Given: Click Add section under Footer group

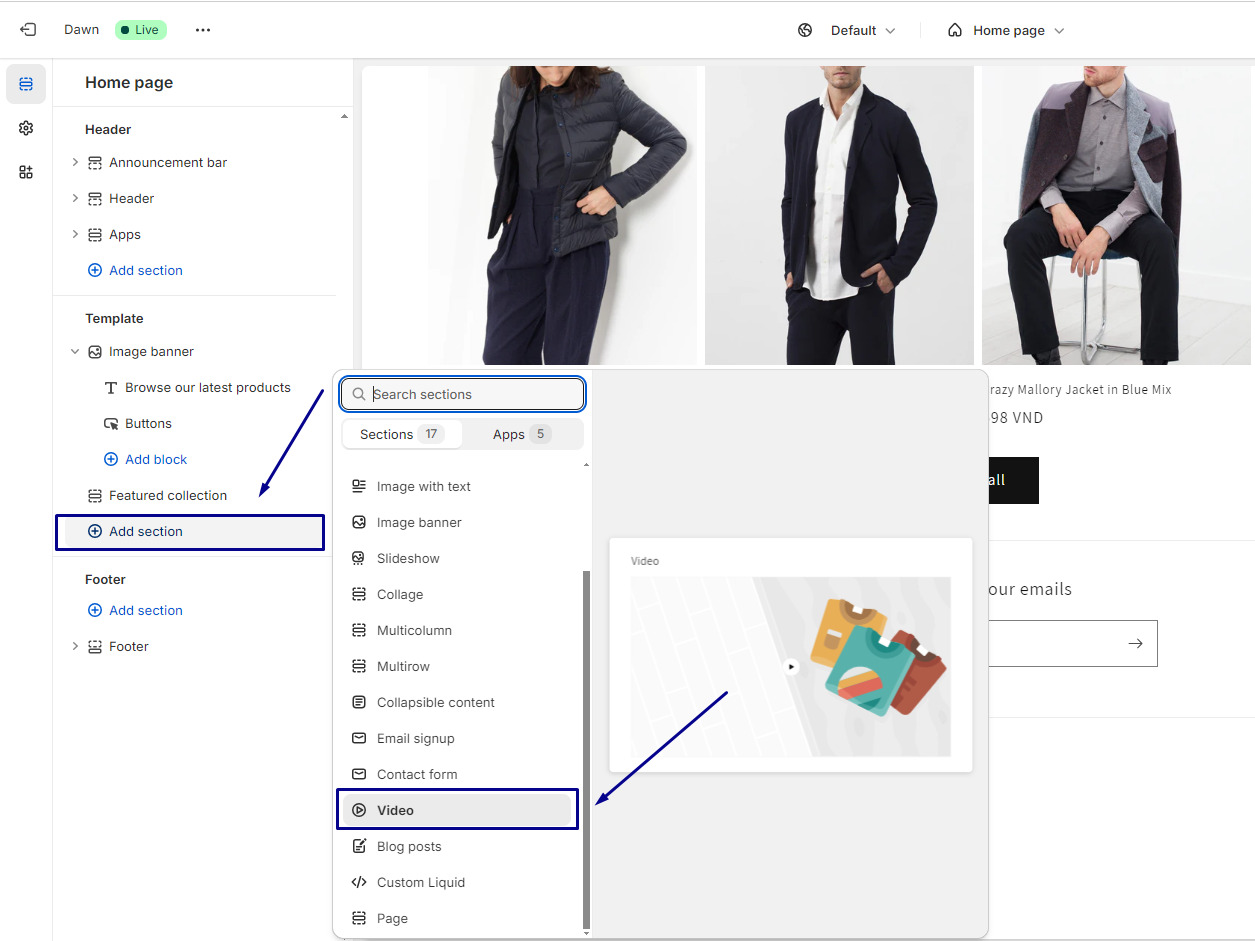Looking at the screenshot, I should pos(135,610).
